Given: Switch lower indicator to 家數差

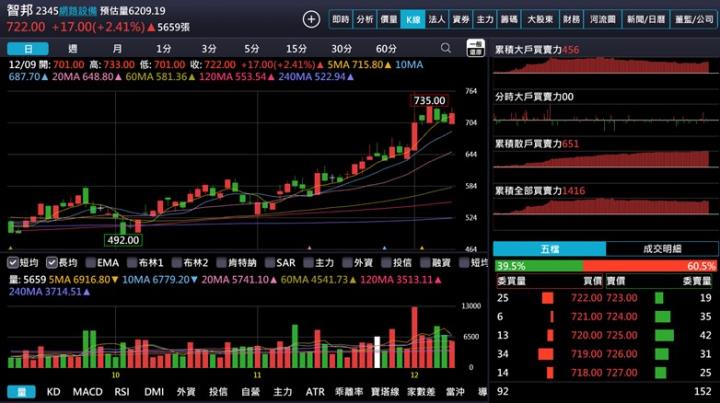Looking at the screenshot, I should tap(421, 392).
